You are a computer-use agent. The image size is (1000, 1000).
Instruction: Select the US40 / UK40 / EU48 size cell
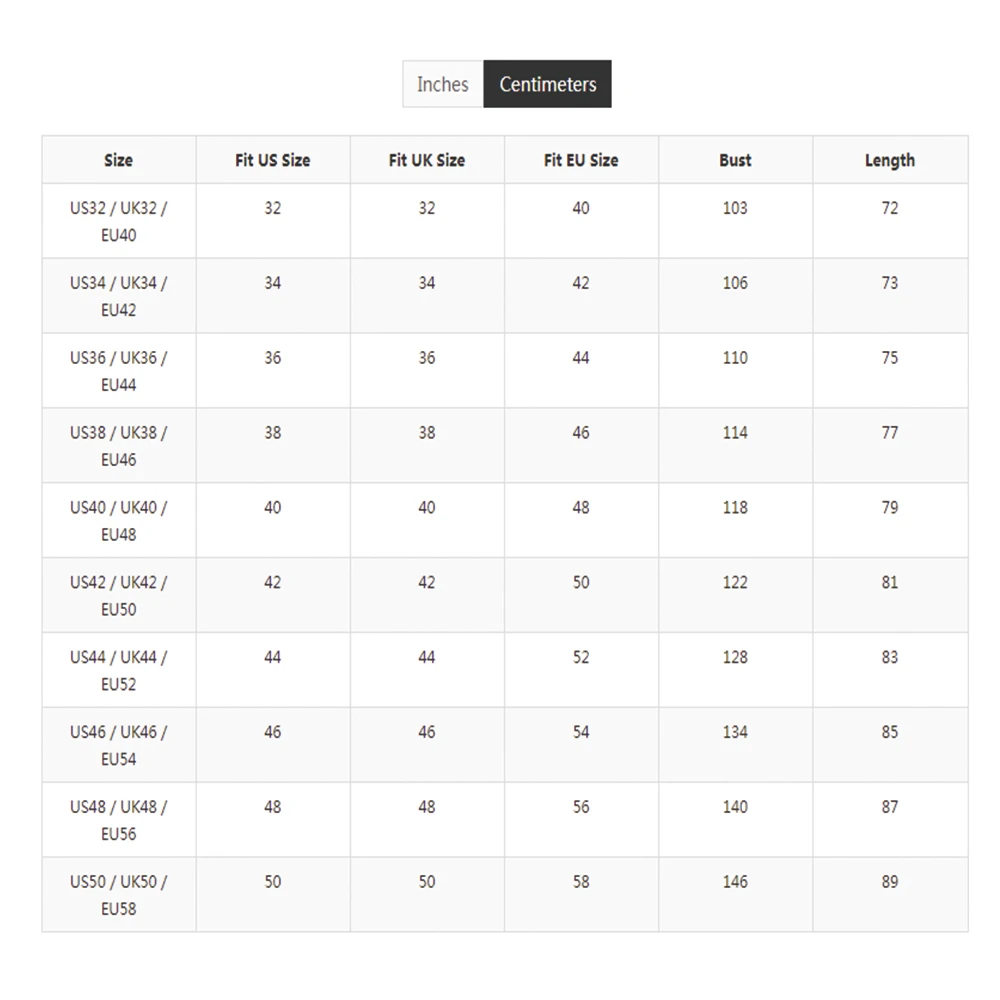pyautogui.click(x=119, y=520)
